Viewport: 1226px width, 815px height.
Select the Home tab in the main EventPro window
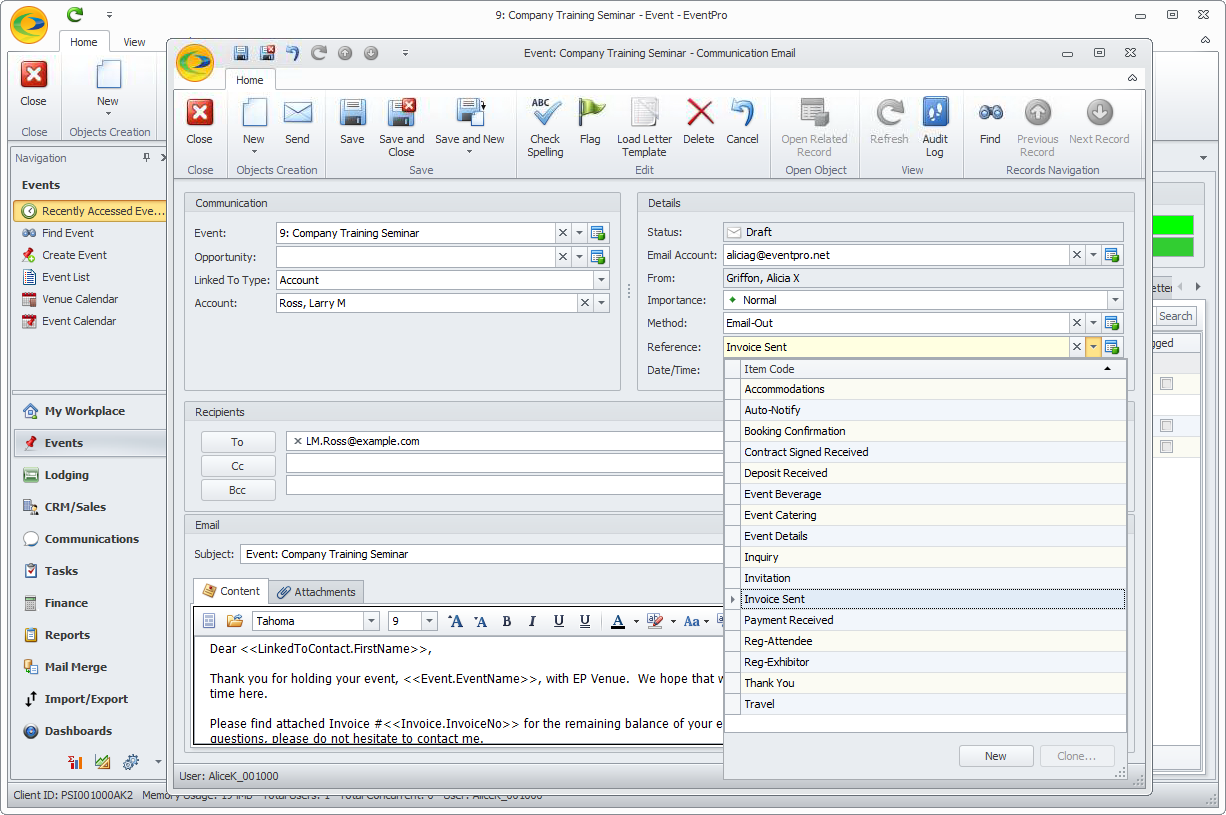(84, 42)
